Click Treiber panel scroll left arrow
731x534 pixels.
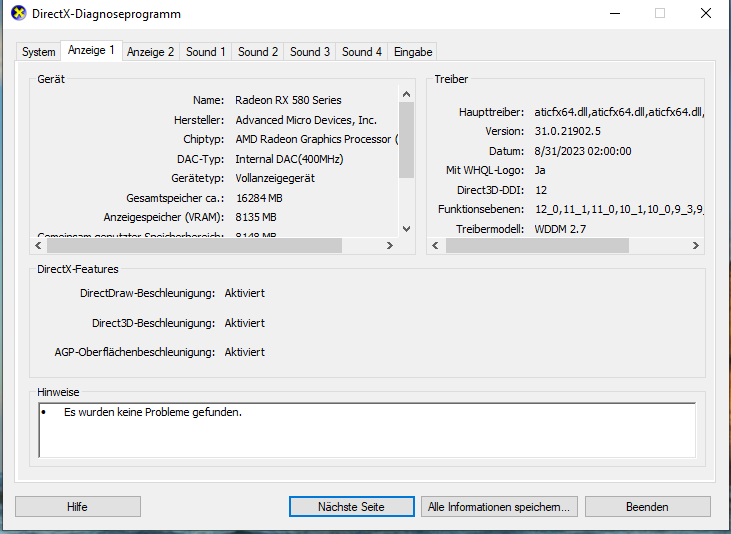(435, 245)
